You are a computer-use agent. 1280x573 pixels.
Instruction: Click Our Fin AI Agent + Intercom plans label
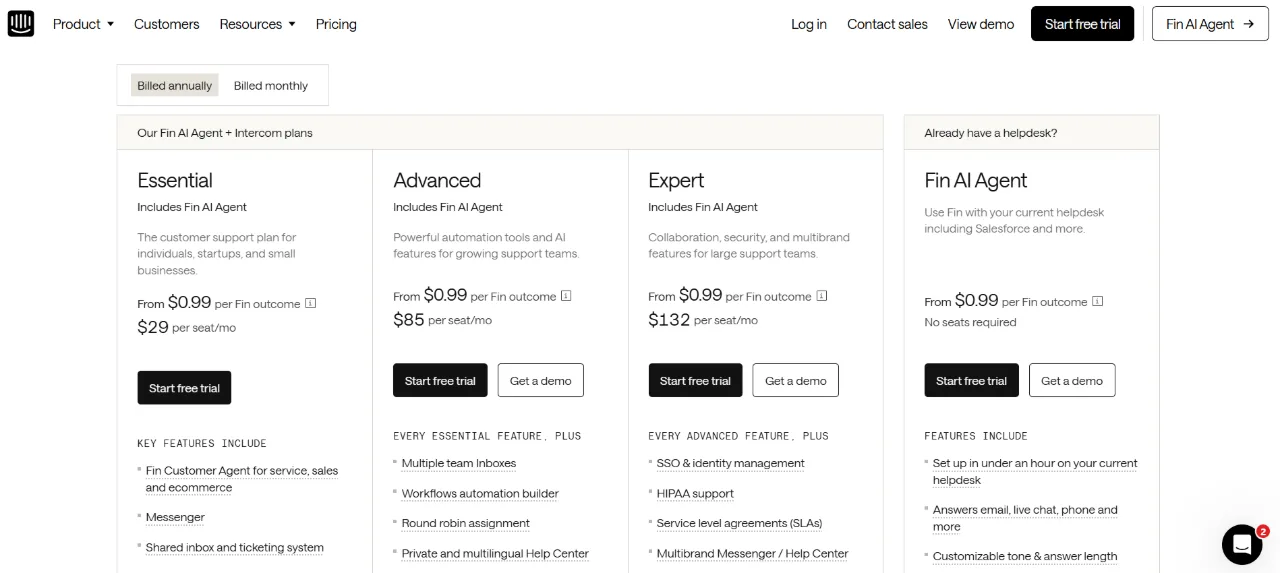[225, 133]
